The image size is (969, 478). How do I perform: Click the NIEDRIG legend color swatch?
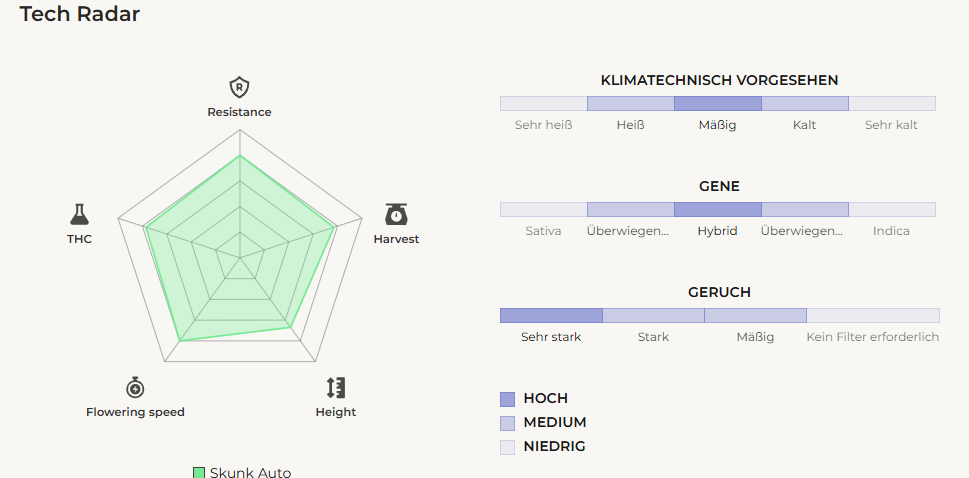[x=507, y=447]
